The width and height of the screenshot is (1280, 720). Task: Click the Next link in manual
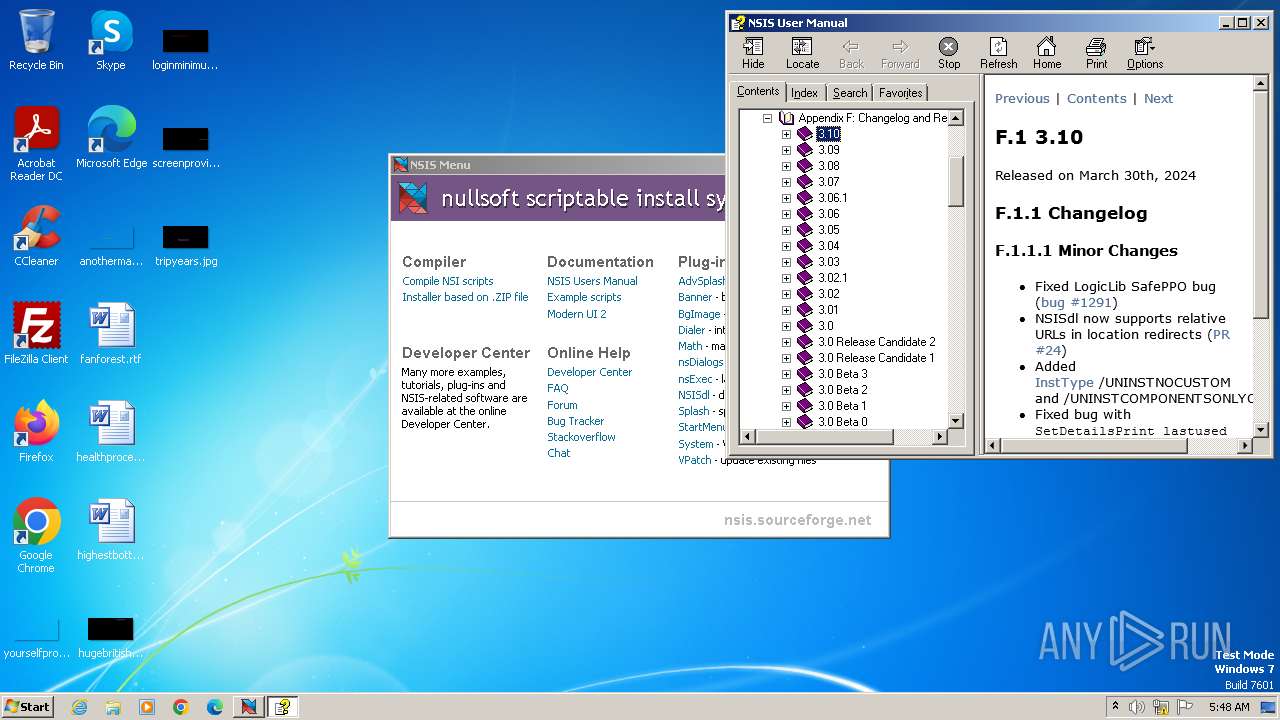1158,98
